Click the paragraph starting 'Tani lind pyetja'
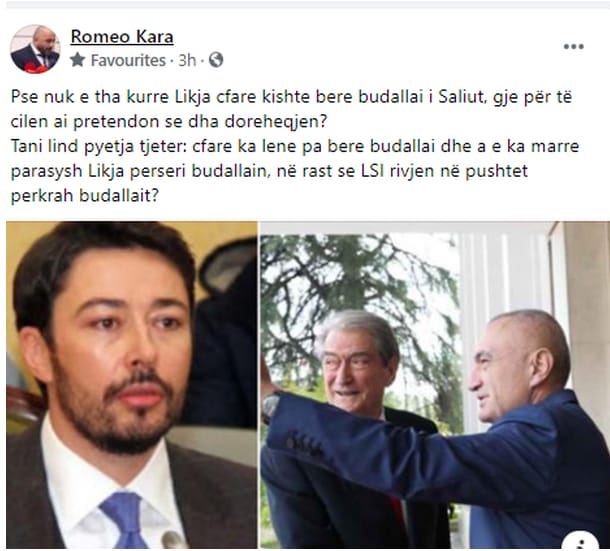The image size is (610, 551). point(295,171)
